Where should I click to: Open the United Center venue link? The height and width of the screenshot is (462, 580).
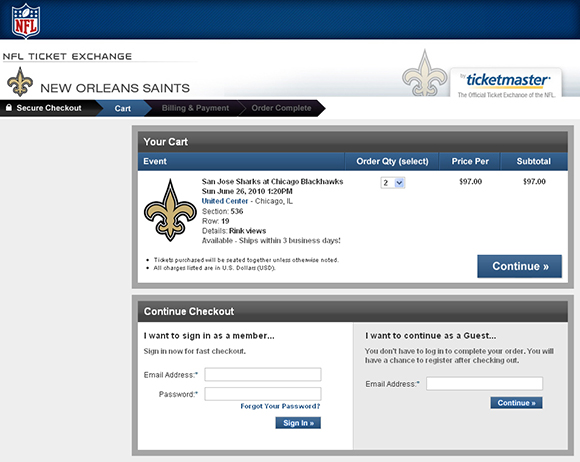[225, 201]
